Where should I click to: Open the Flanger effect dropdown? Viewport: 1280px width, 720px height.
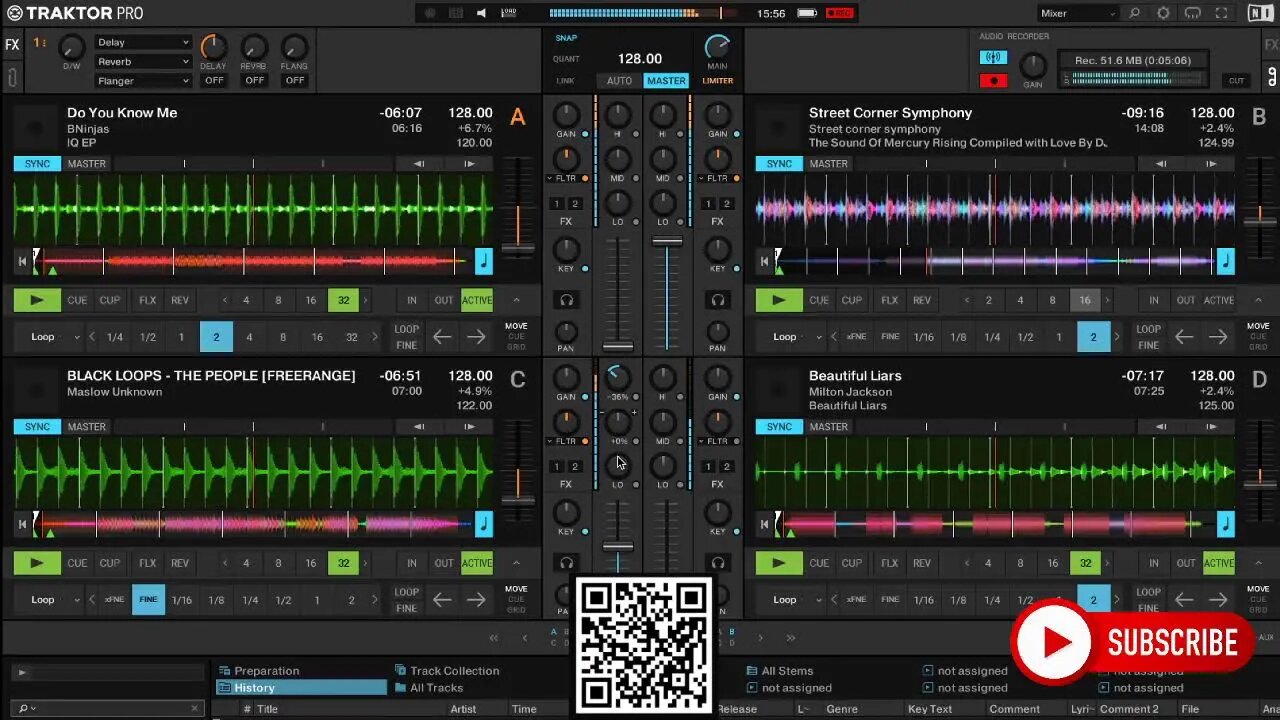(x=143, y=81)
